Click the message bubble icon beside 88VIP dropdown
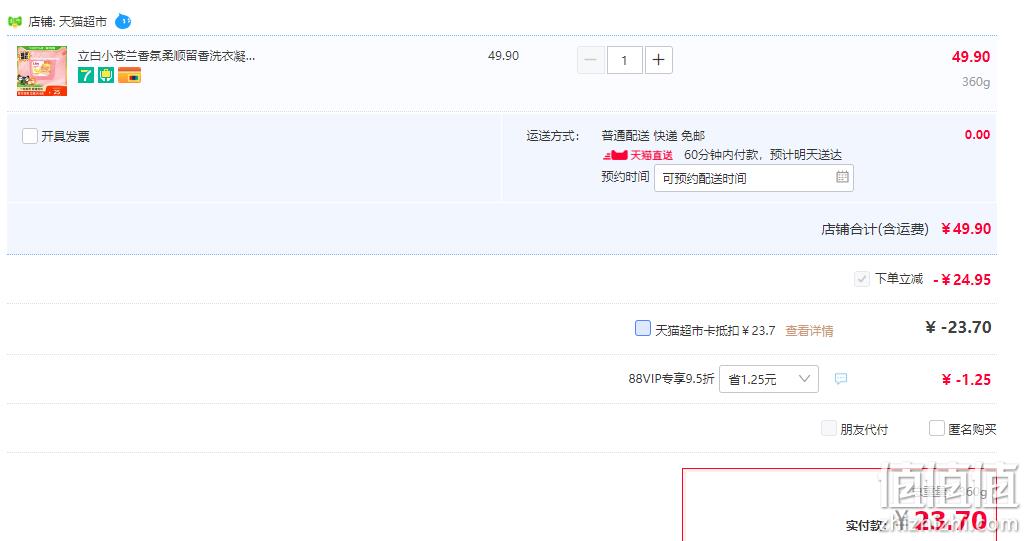This screenshot has width=1028, height=541. click(x=840, y=379)
